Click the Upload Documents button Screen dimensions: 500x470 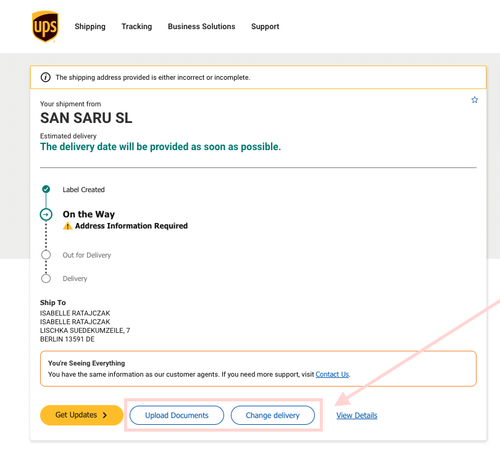tap(177, 415)
